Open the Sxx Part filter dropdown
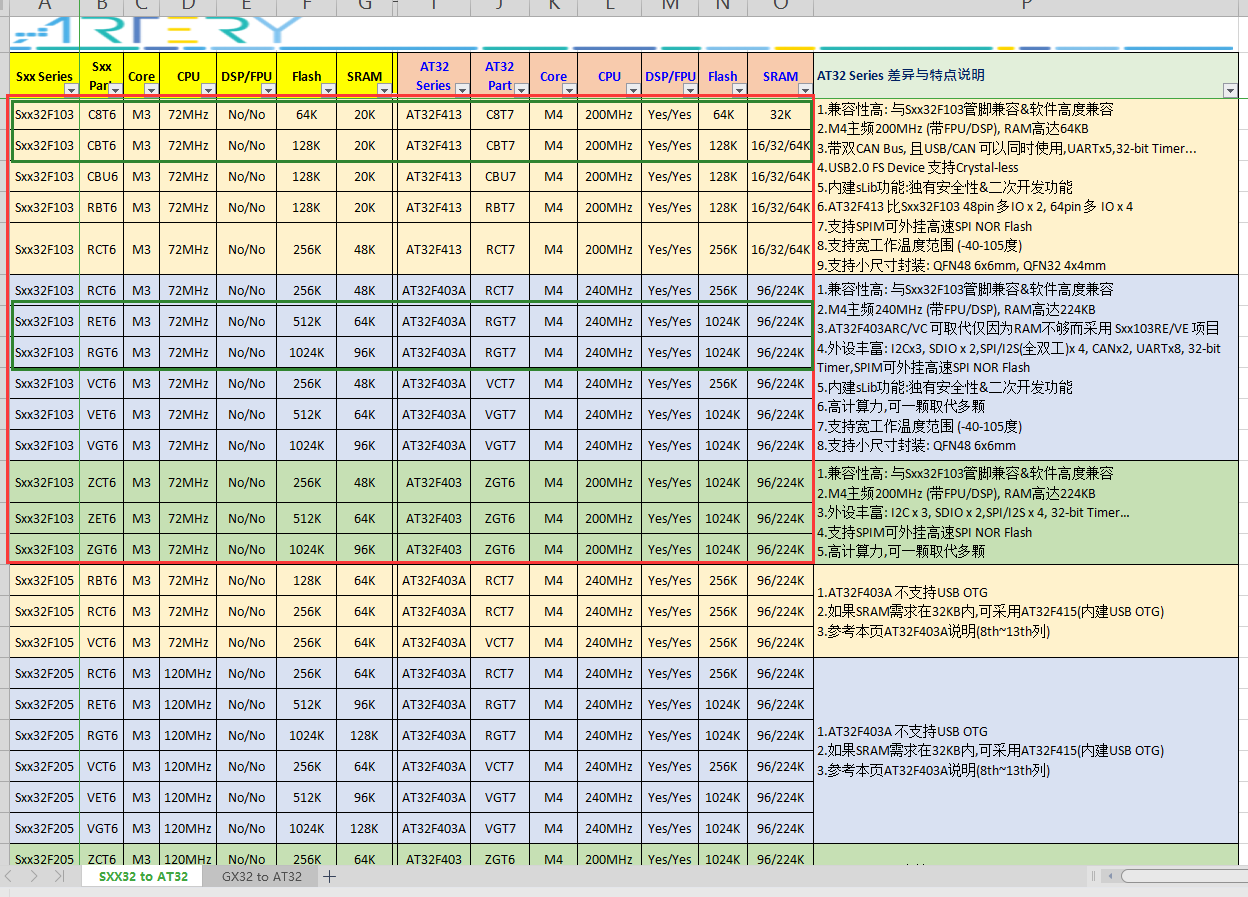This screenshot has width=1248, height=897. tap(115, 90)
